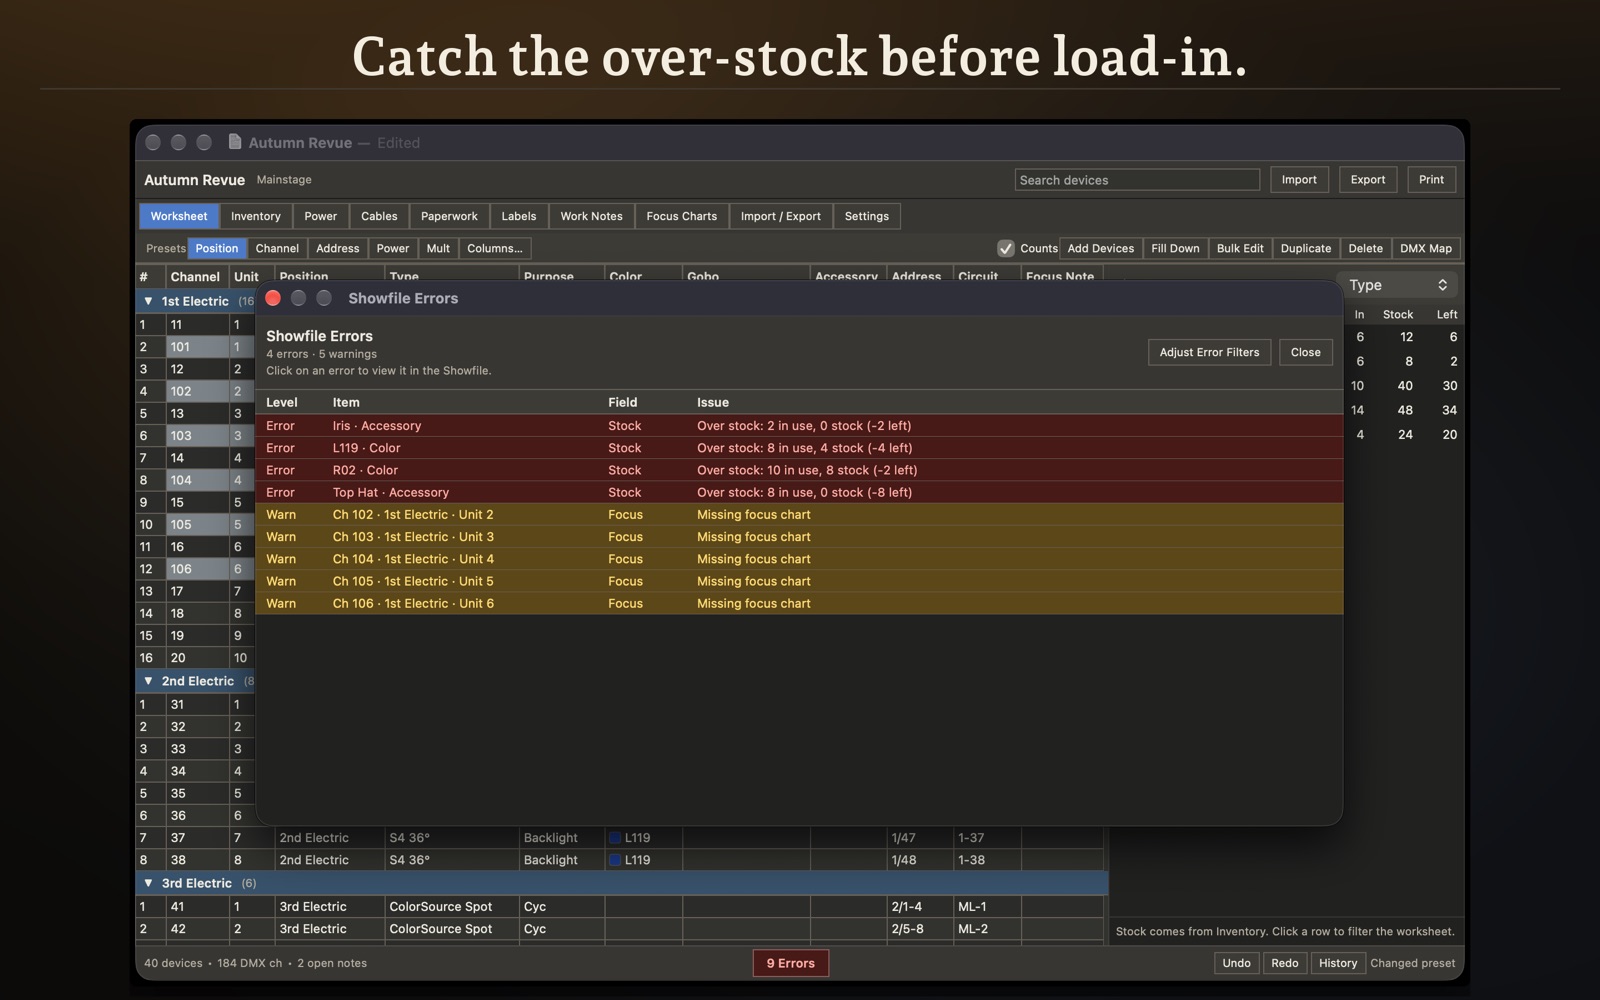The height and width of the screenshot is (1000, 1600).
Task: Collapse the 2nd Electric group
Action: click(148, 681)
